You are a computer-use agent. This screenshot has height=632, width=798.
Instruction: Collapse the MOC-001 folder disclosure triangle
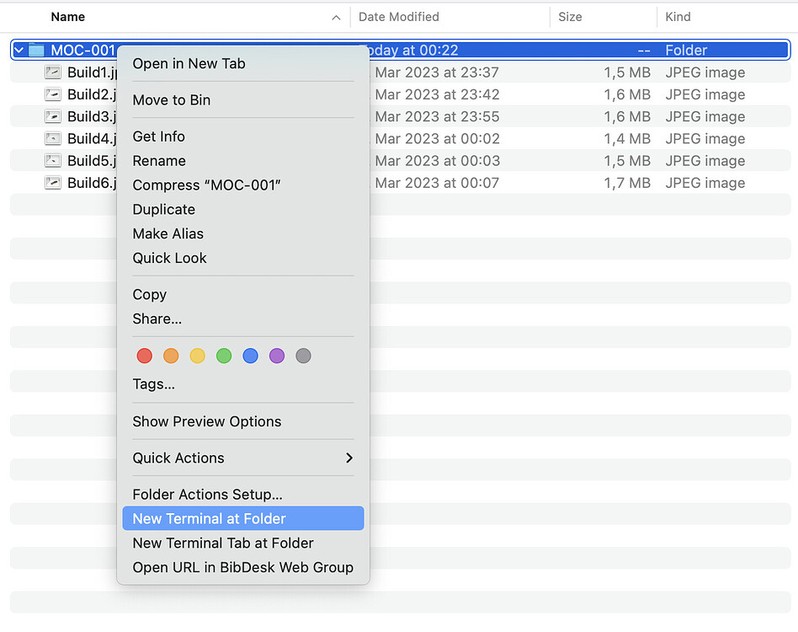(19, 50)
